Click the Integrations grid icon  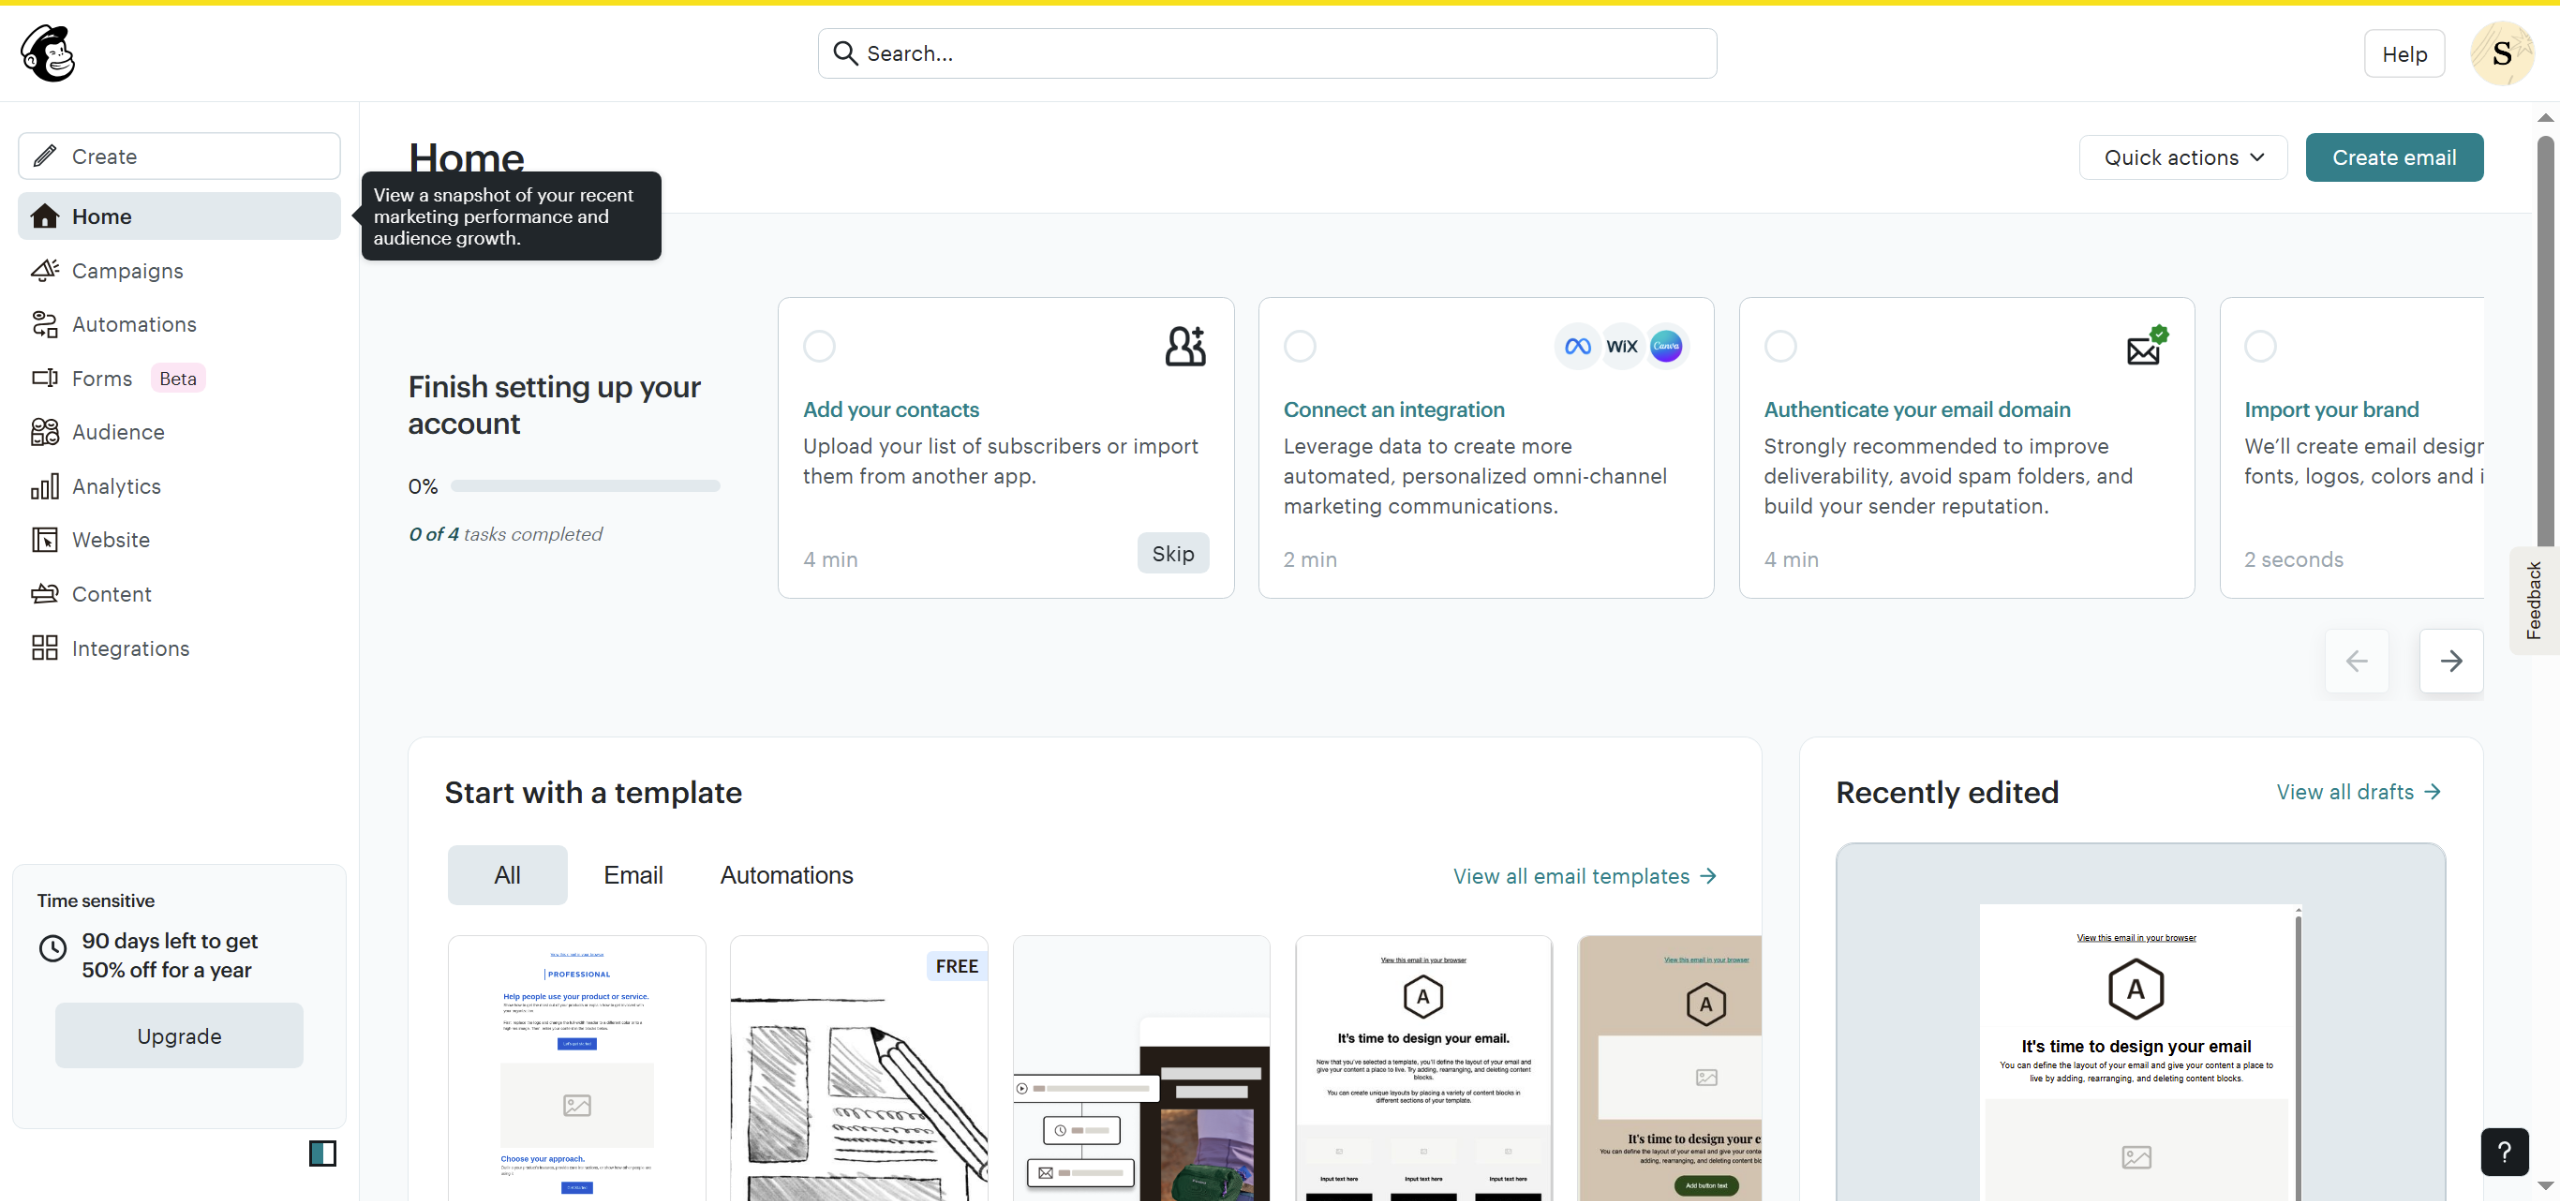coord(45,648)
